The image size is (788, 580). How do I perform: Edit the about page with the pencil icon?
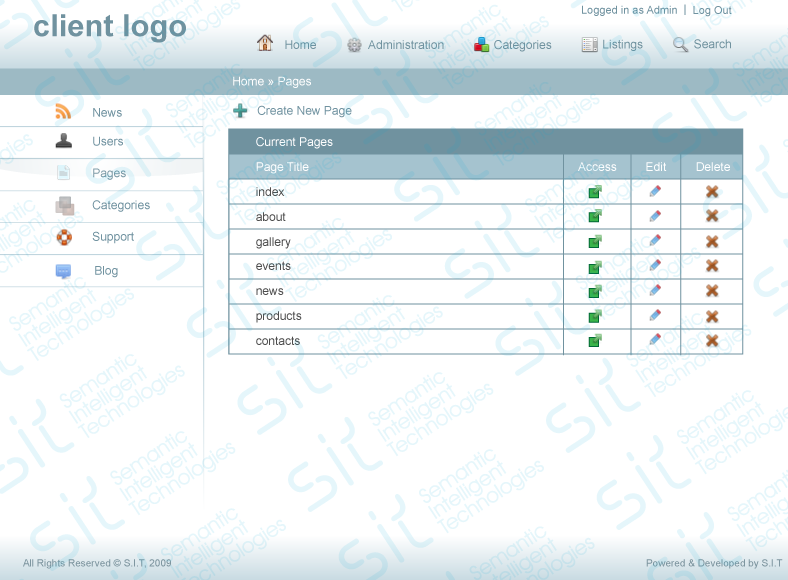click(x=655, y=217)
